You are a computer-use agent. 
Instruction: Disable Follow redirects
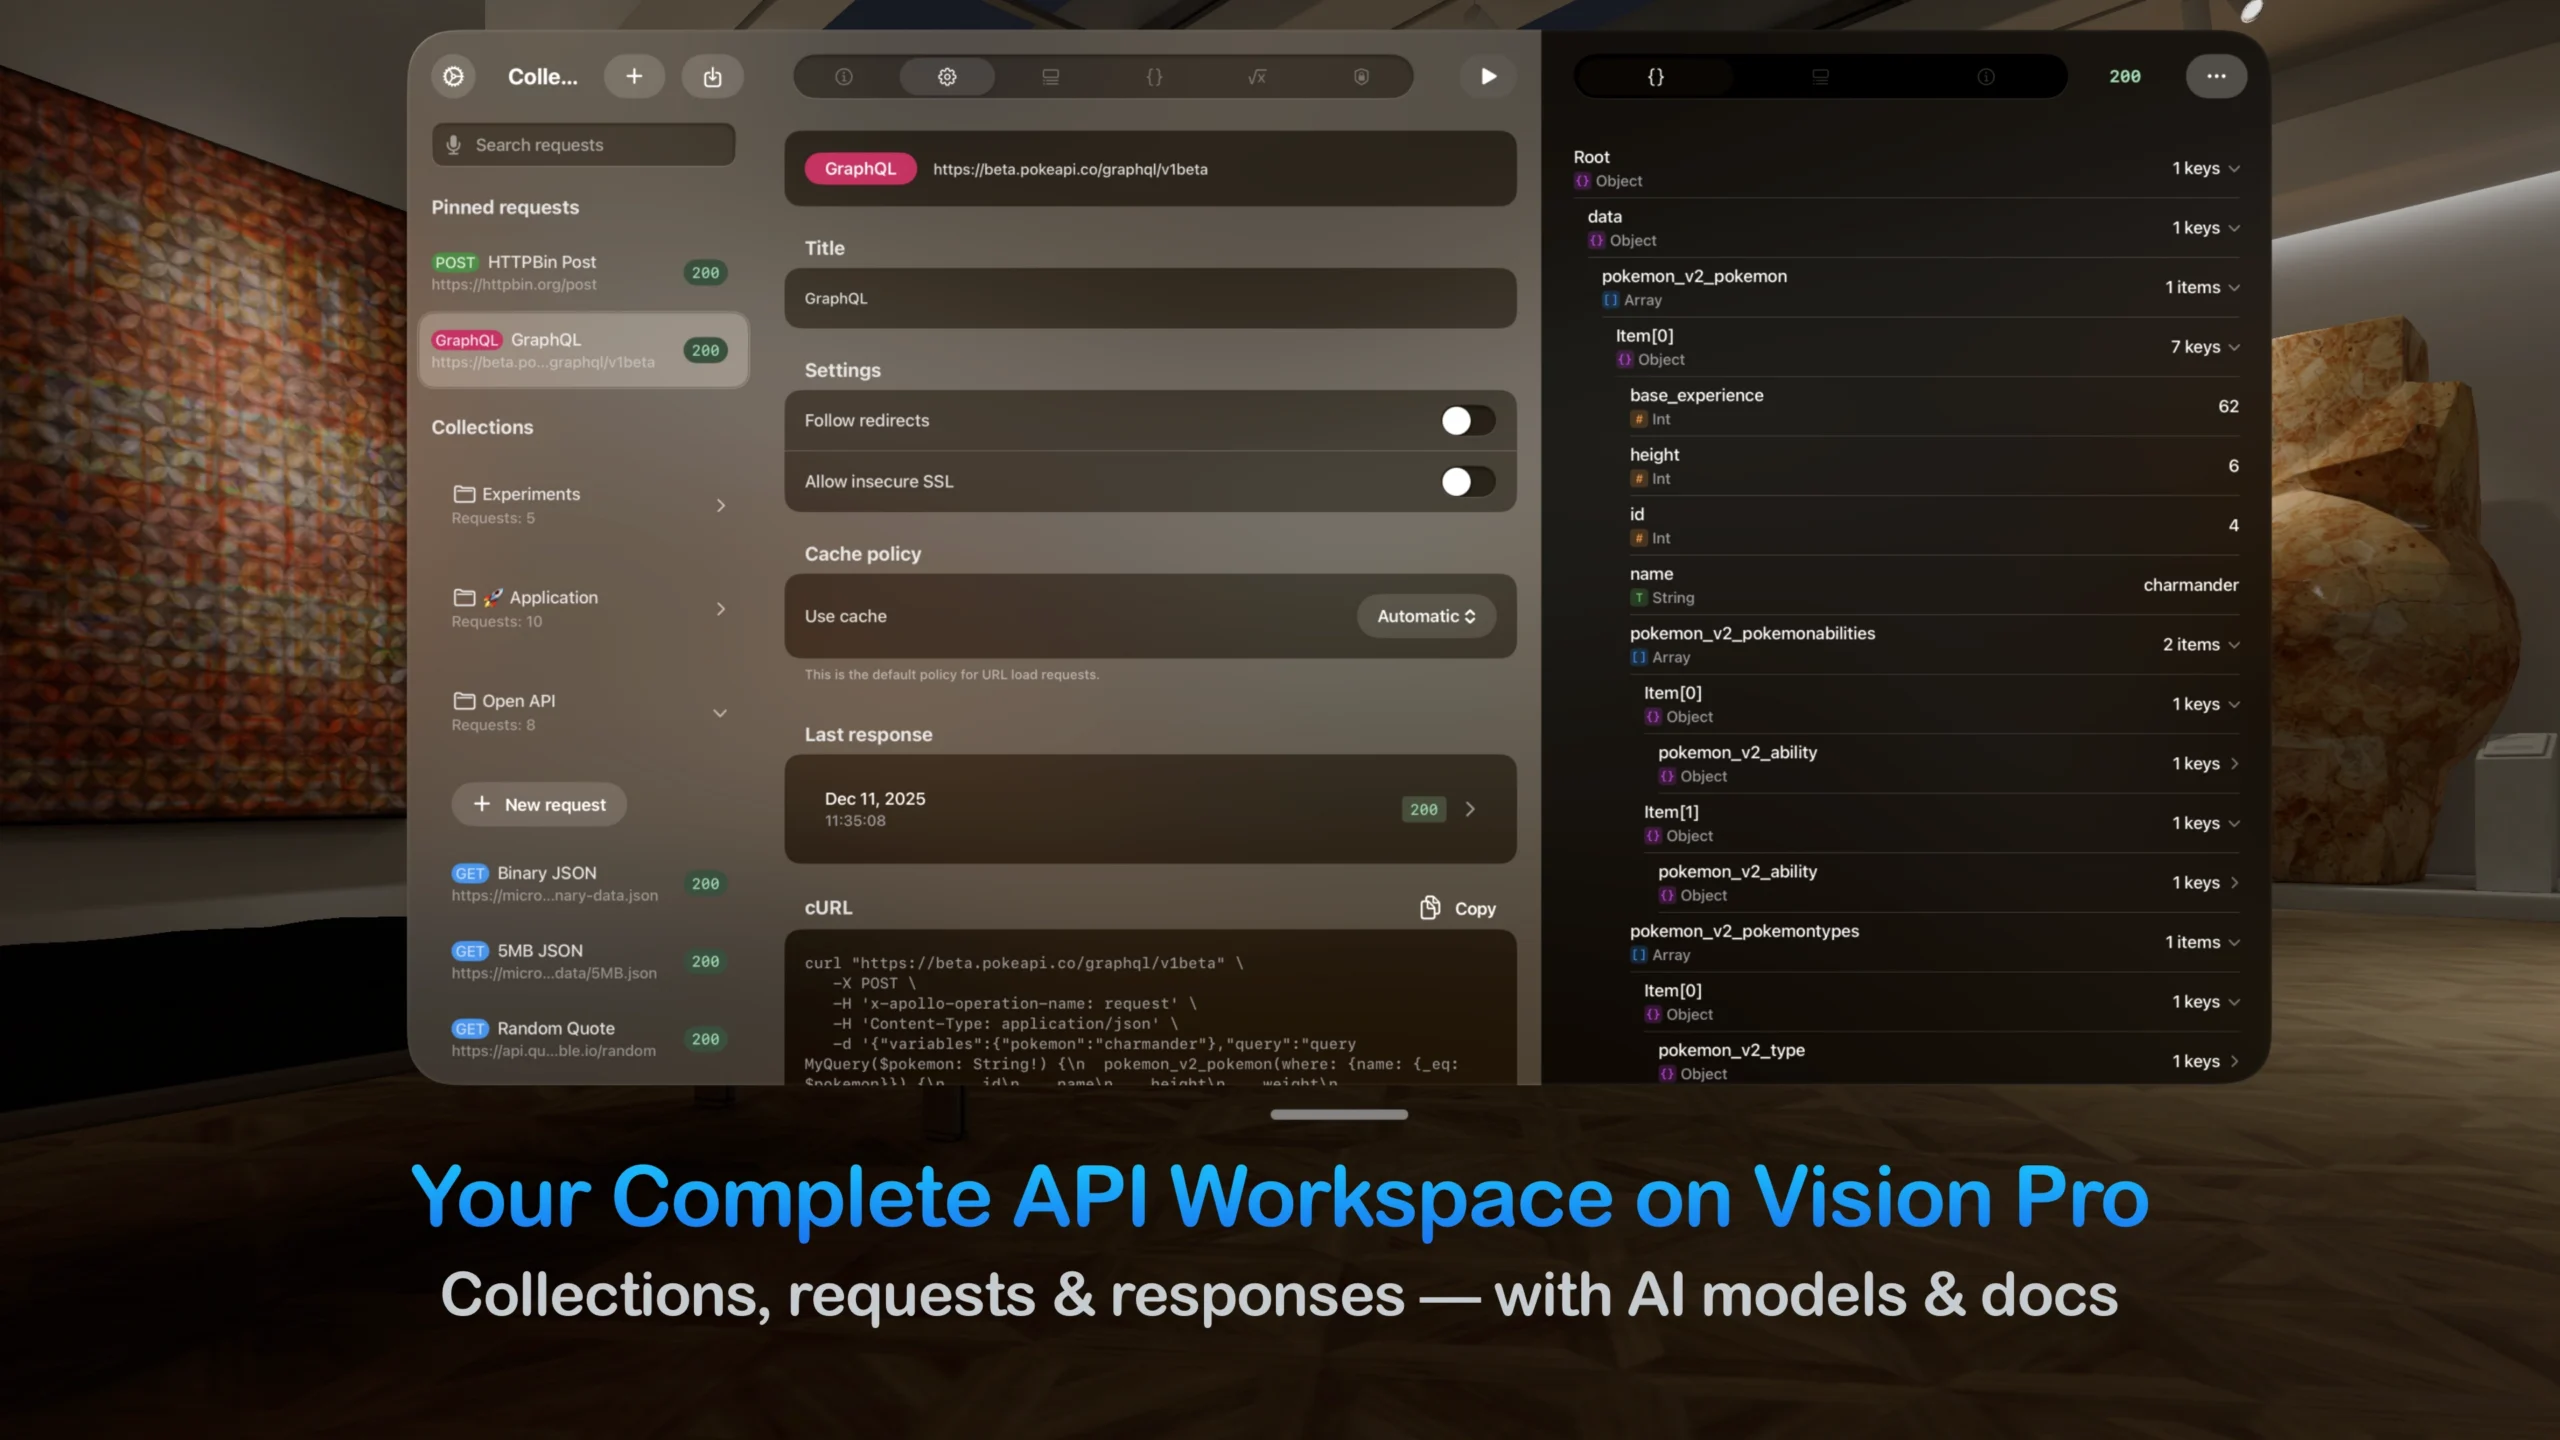pyautogui.click(x=1466, y=420)
